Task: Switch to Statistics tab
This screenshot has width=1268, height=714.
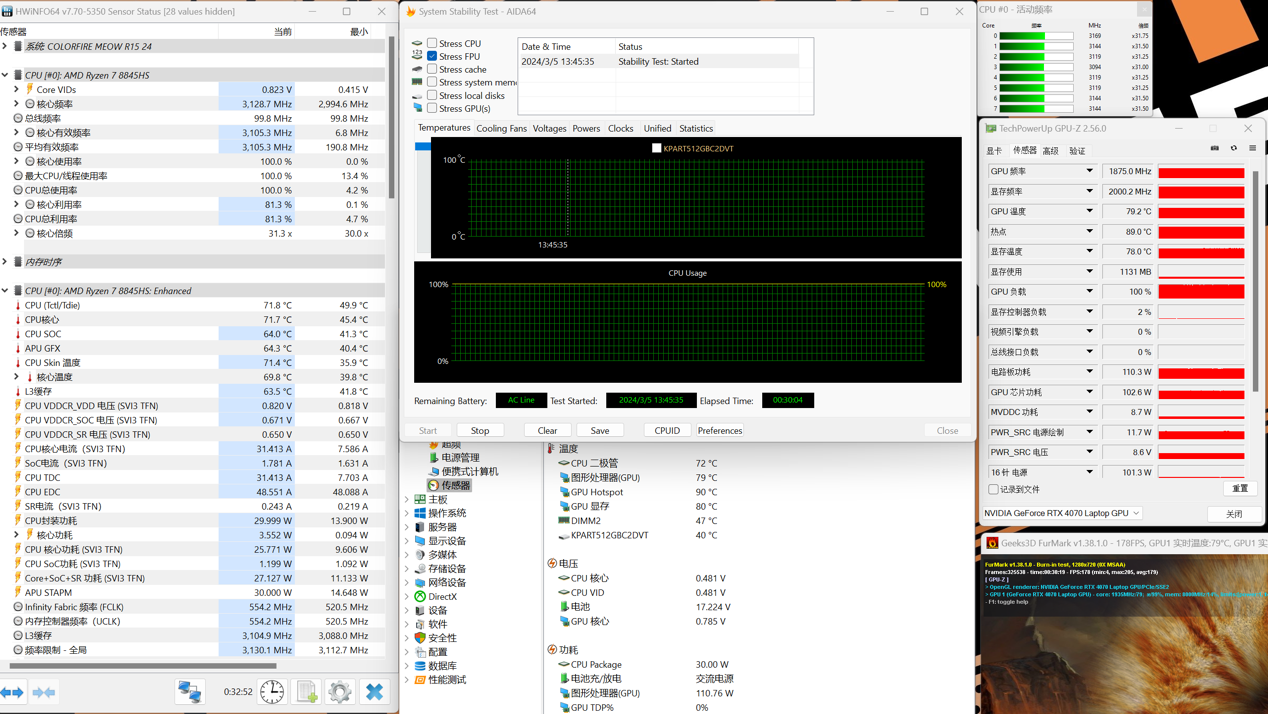Action: 696,128
